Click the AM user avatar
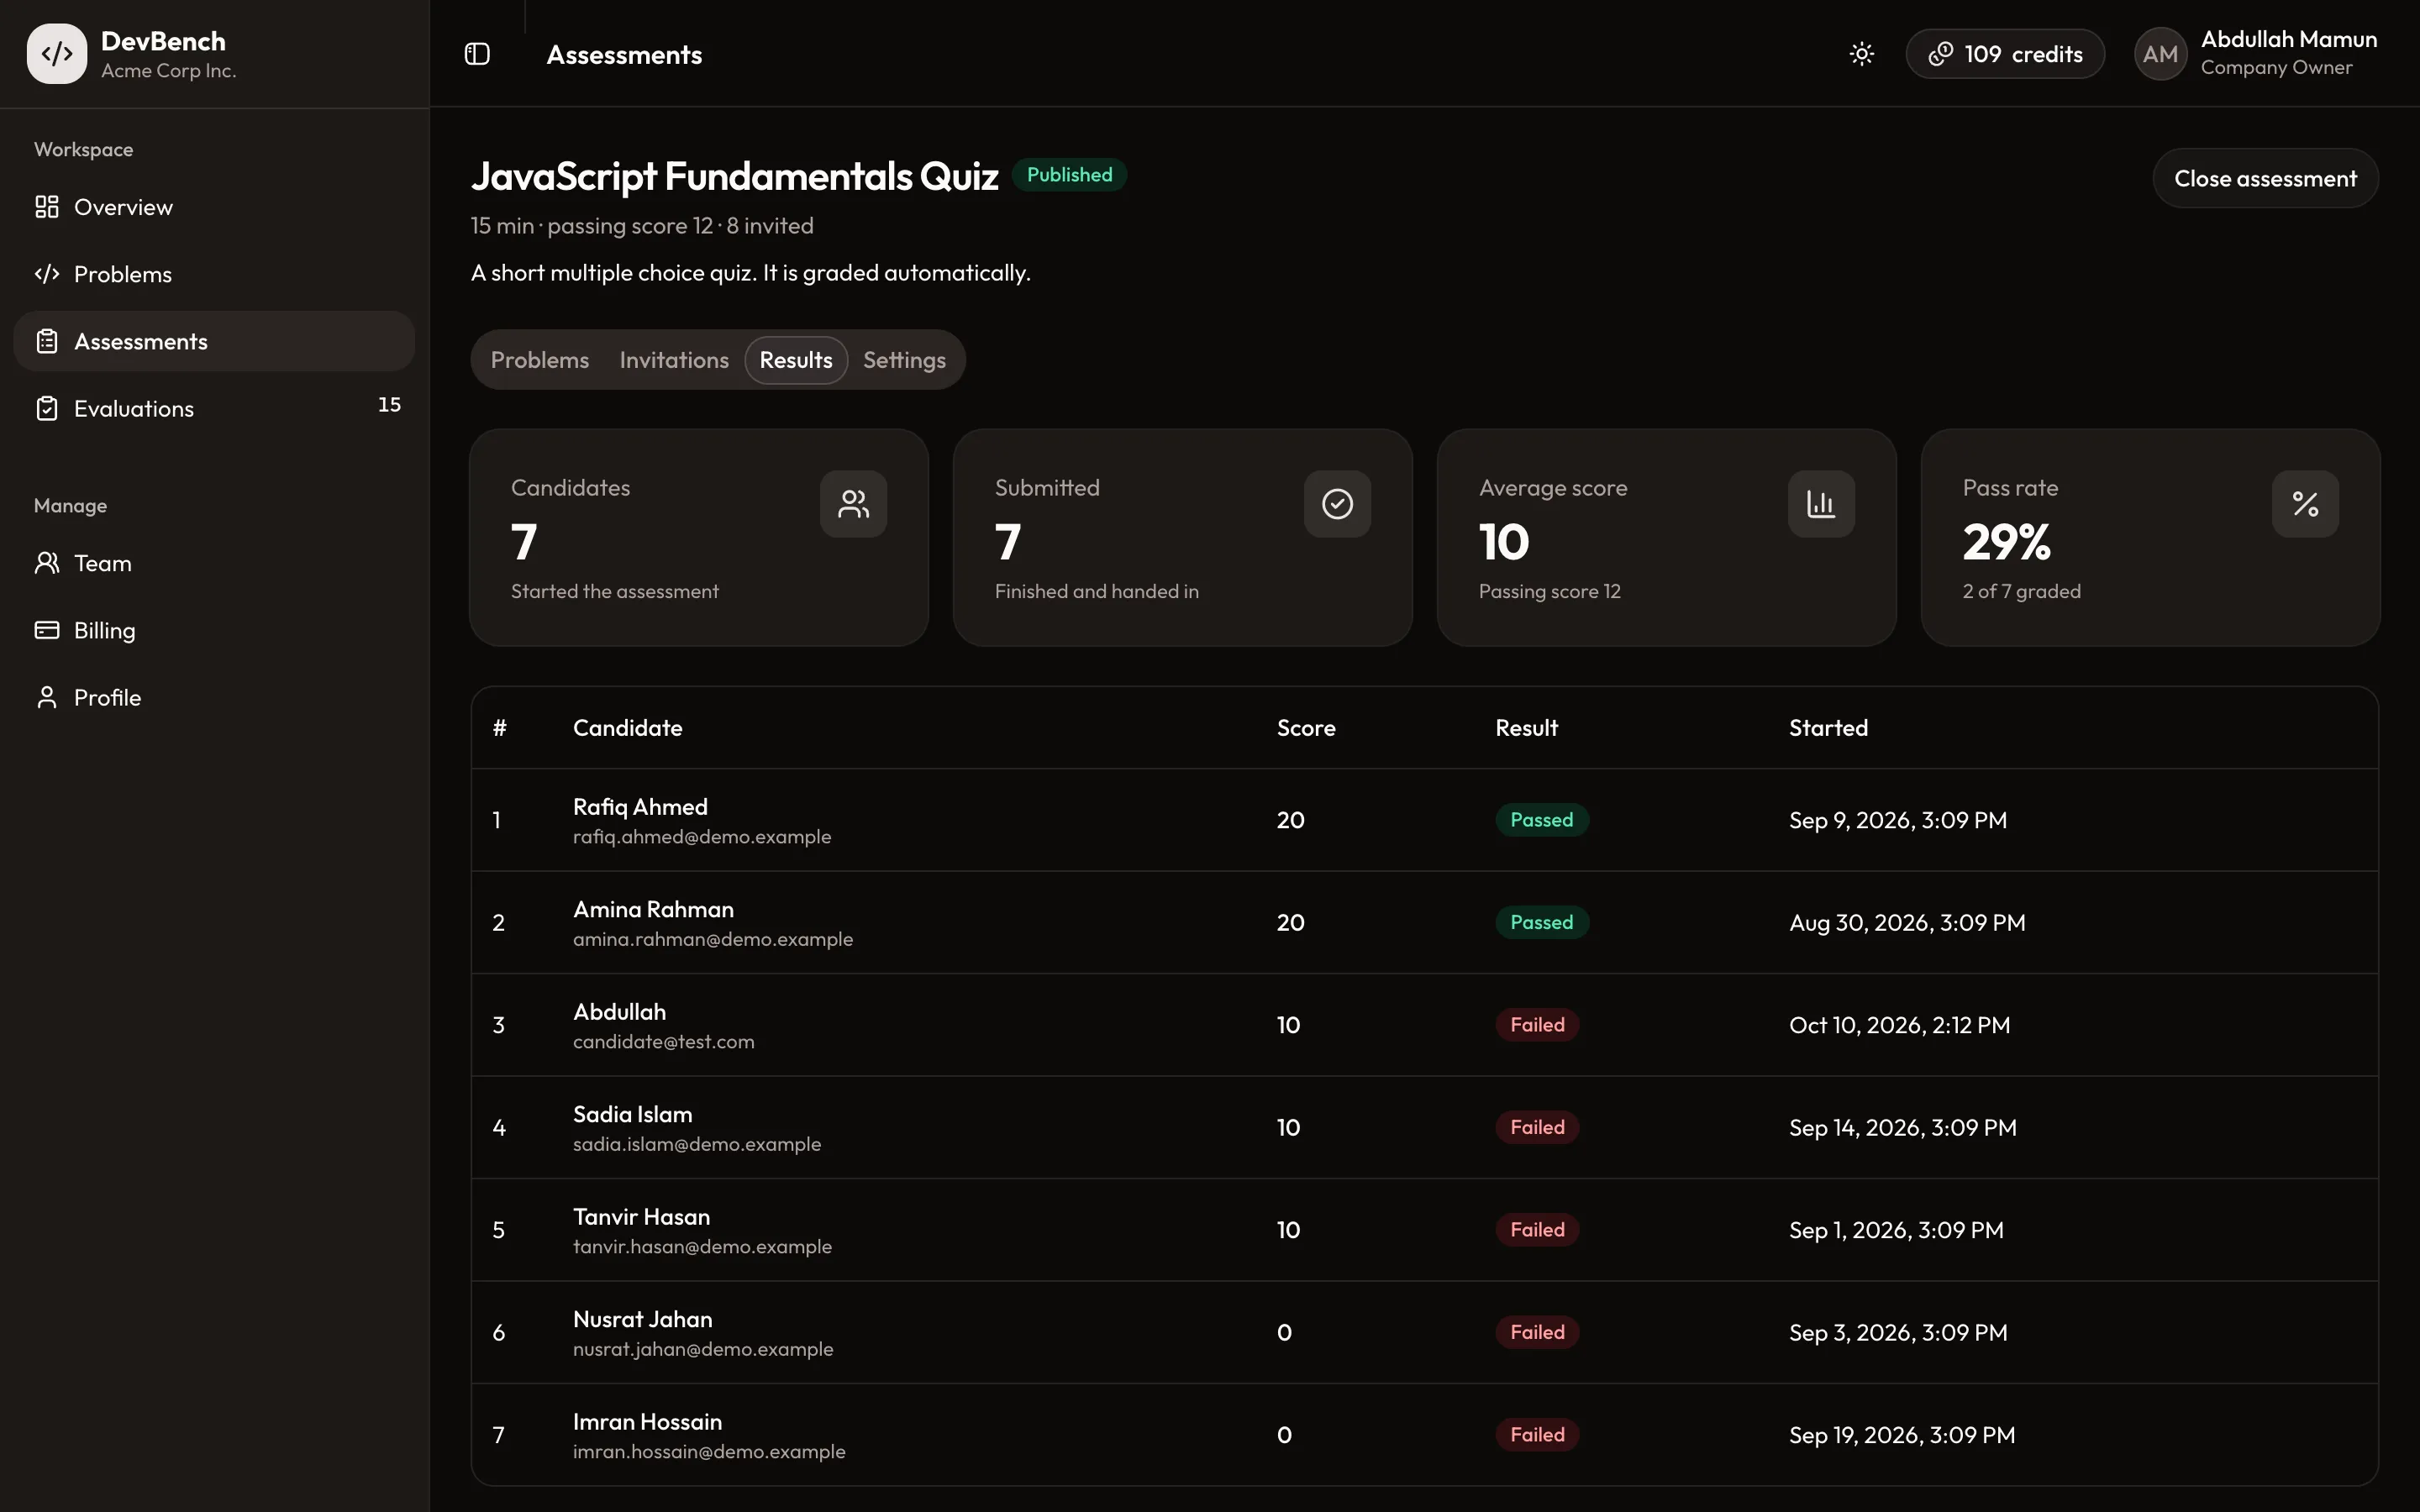2420x1512 pixels. (2160, 54)
